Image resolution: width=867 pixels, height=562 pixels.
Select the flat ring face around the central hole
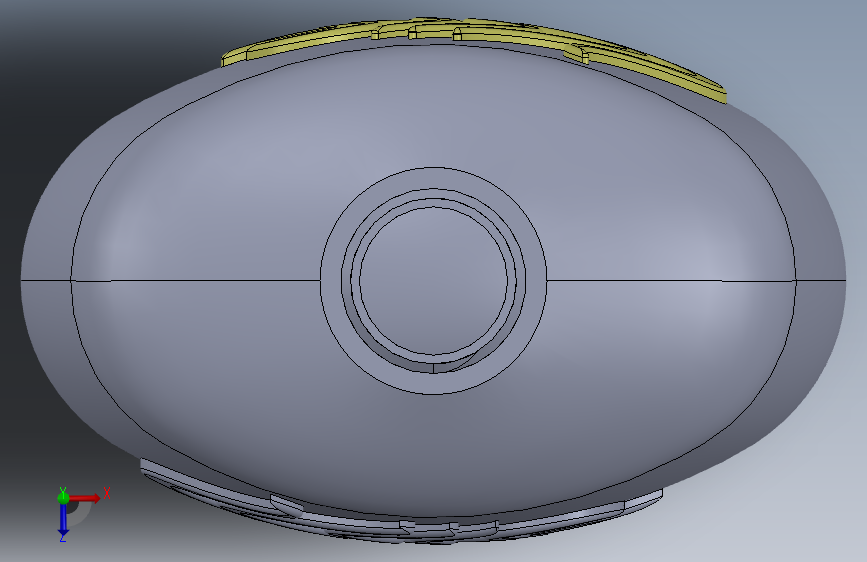pos(332,280)
